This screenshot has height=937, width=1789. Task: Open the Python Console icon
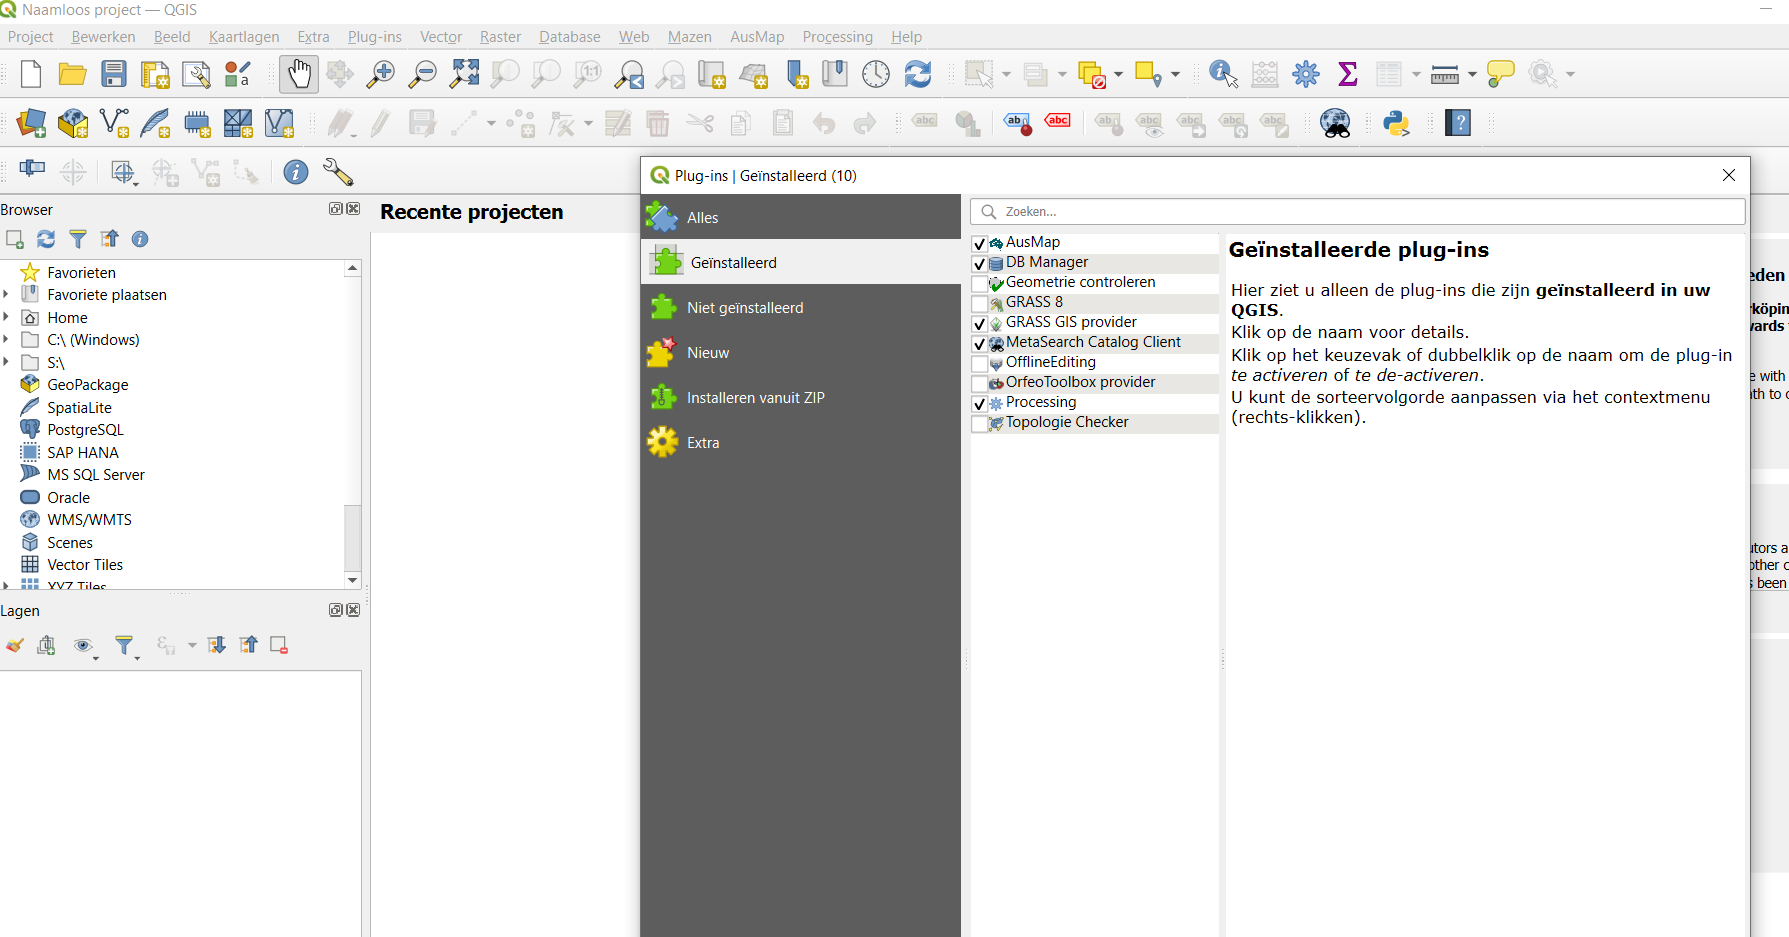click(x=1396, y=123)
